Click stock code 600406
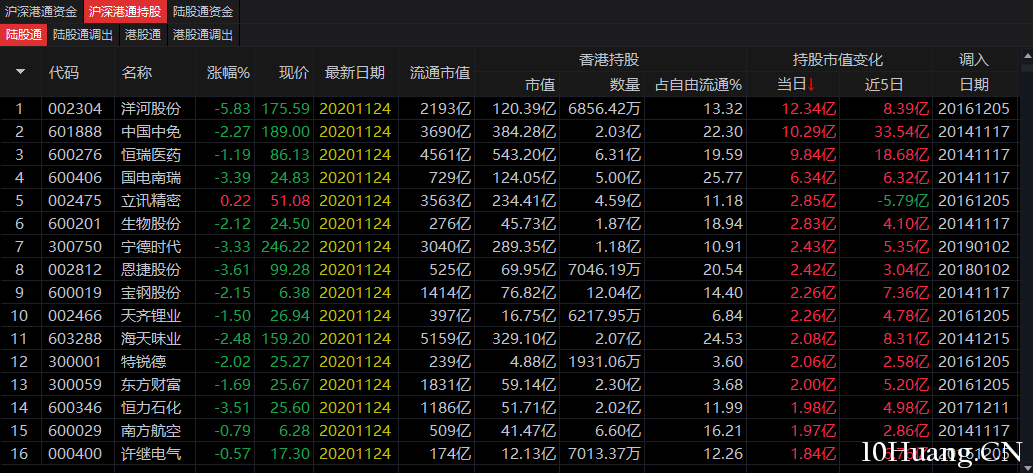This screenshot has height=473, width=1033. 75,178
